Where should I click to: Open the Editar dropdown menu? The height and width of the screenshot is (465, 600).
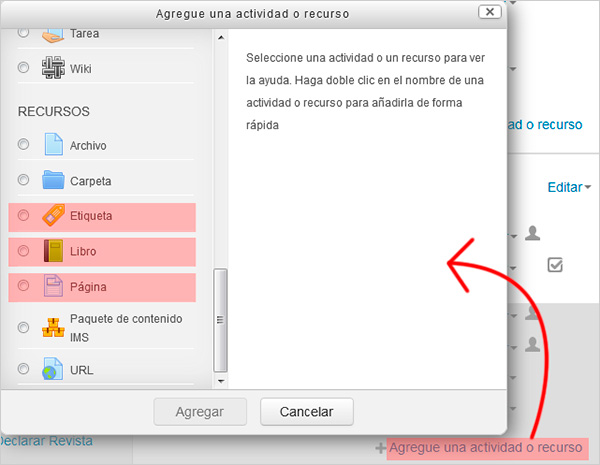pyautogui.click(x=569, y=187)
